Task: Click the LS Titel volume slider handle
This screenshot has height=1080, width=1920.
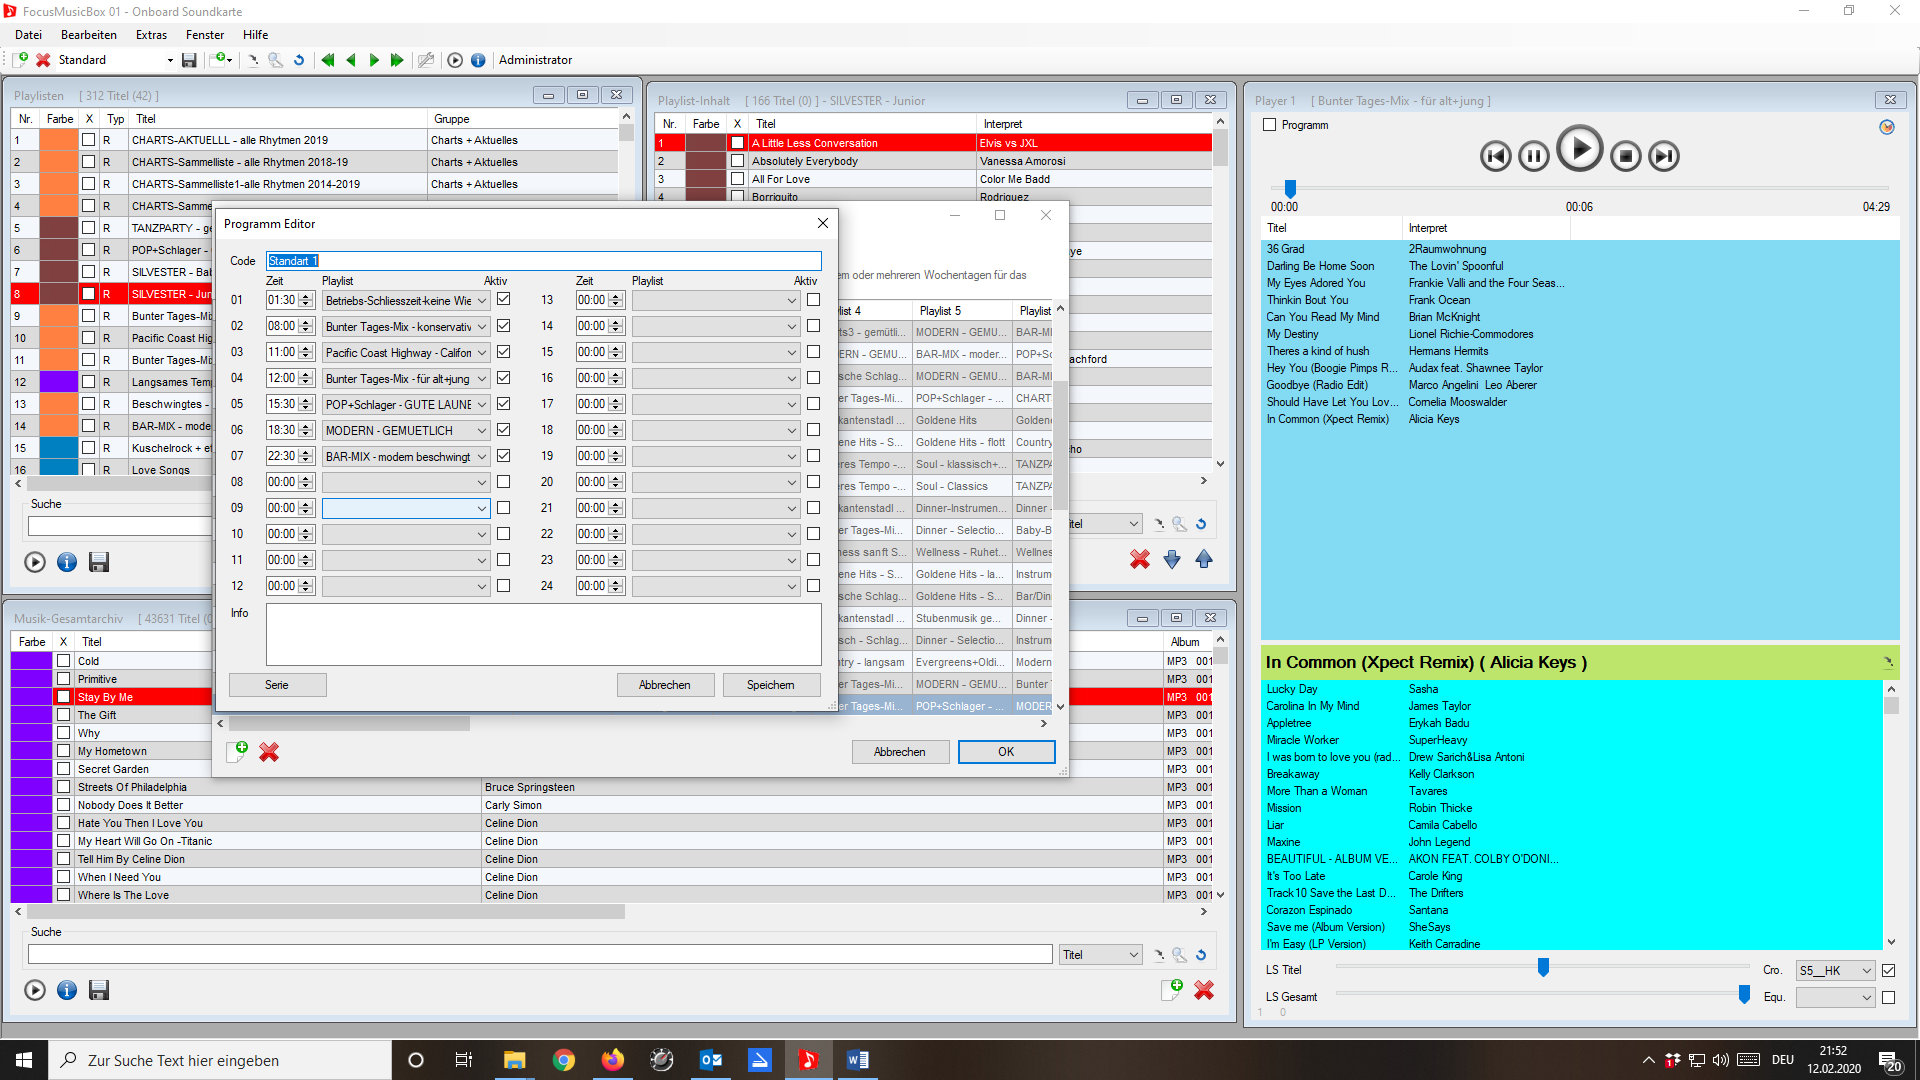Action: pos(1543,967)
